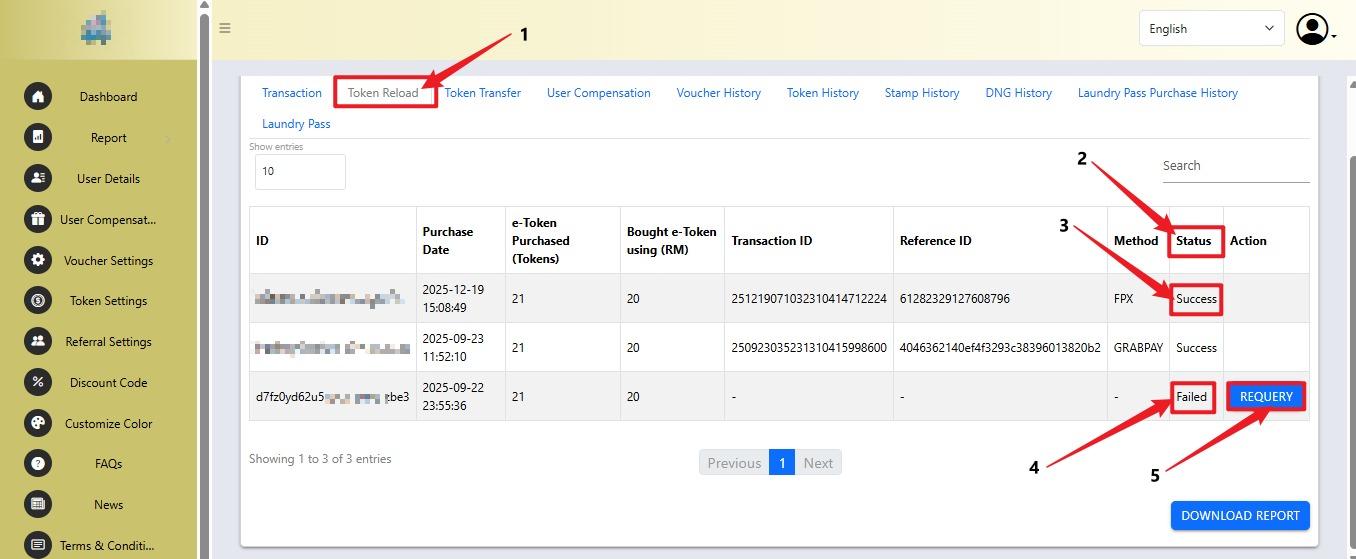Click the Report chart icon
This screenshot has width=1356, height=559.
coord(38,137)
